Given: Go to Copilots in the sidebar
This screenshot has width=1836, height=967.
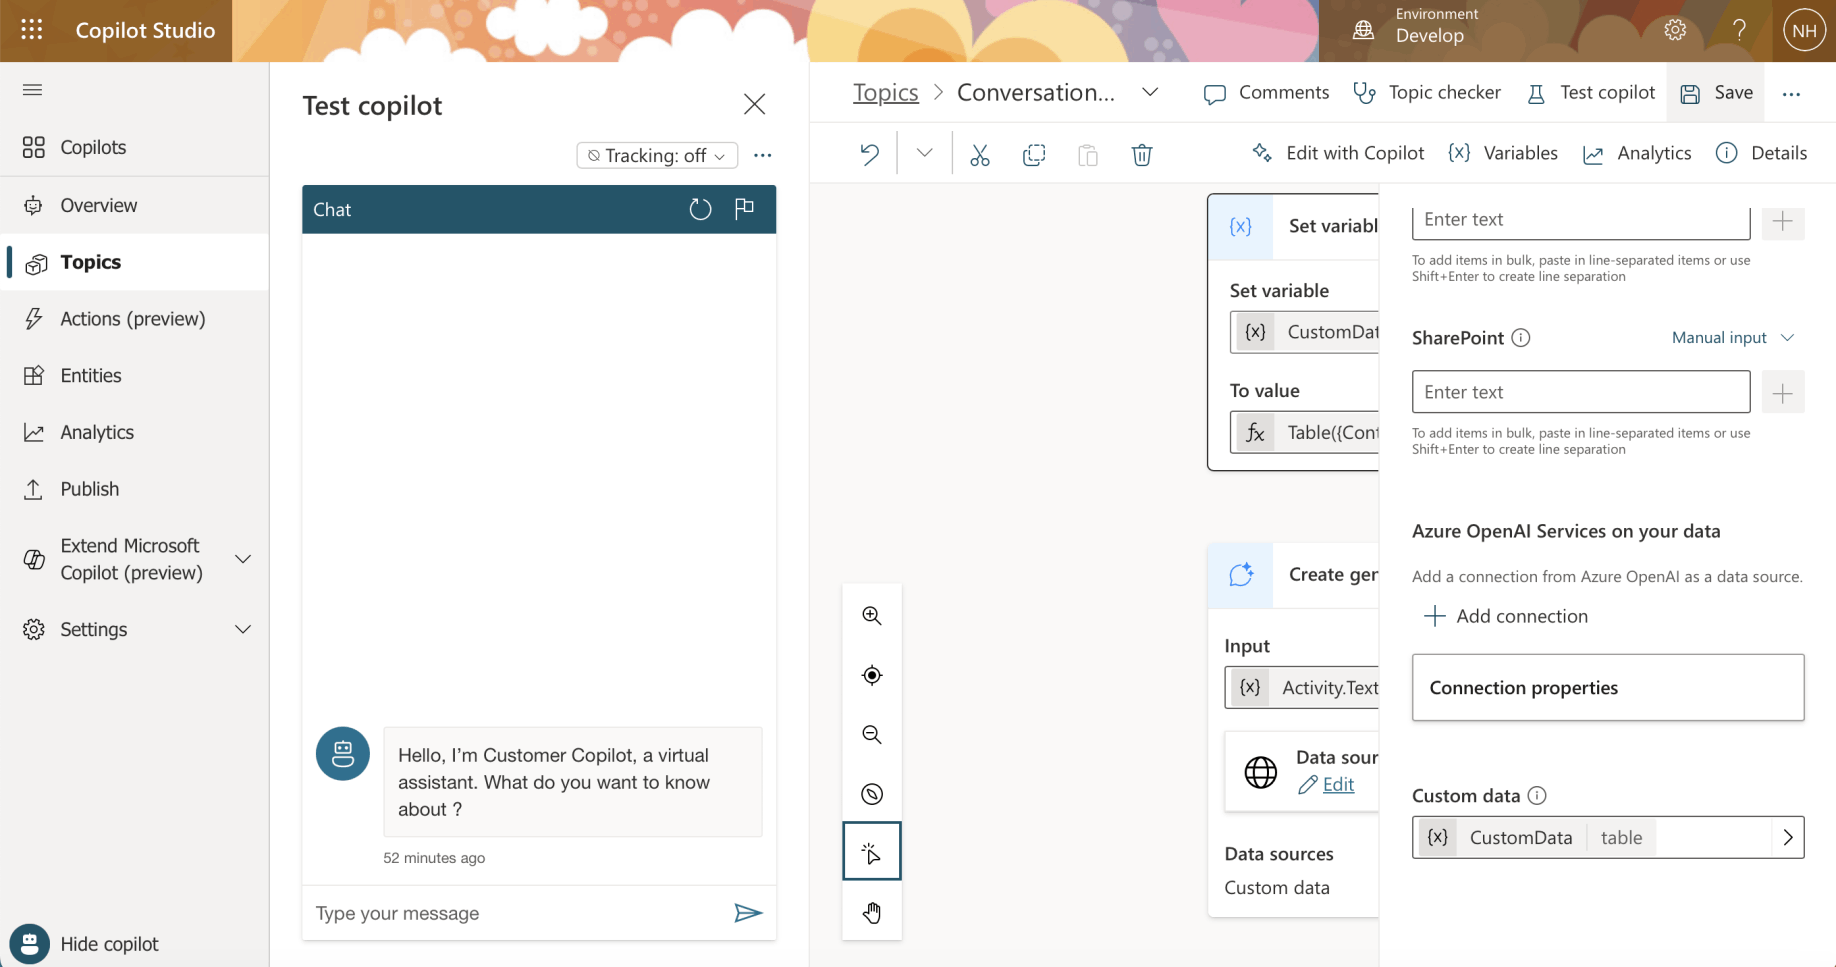Looking at the screenshot, I should [135, 148].
